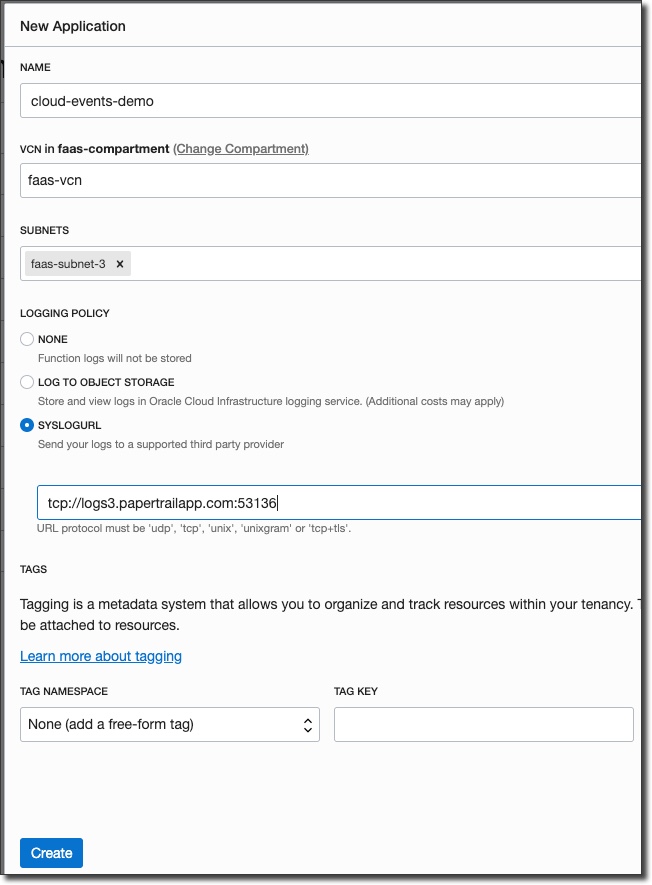Select the SYSLOGURL radio button
The height and width of the screenshot is (885, 652).
(x=27, y=425)
